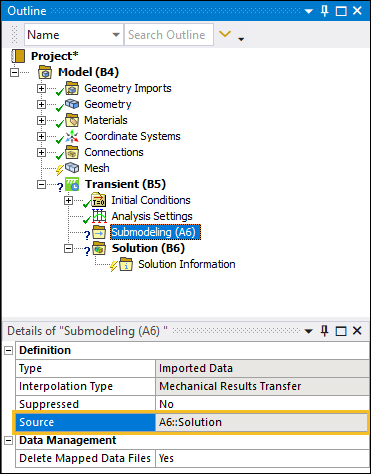
Task: Open the Details panel options menu arrow
Action: [309, 331]
